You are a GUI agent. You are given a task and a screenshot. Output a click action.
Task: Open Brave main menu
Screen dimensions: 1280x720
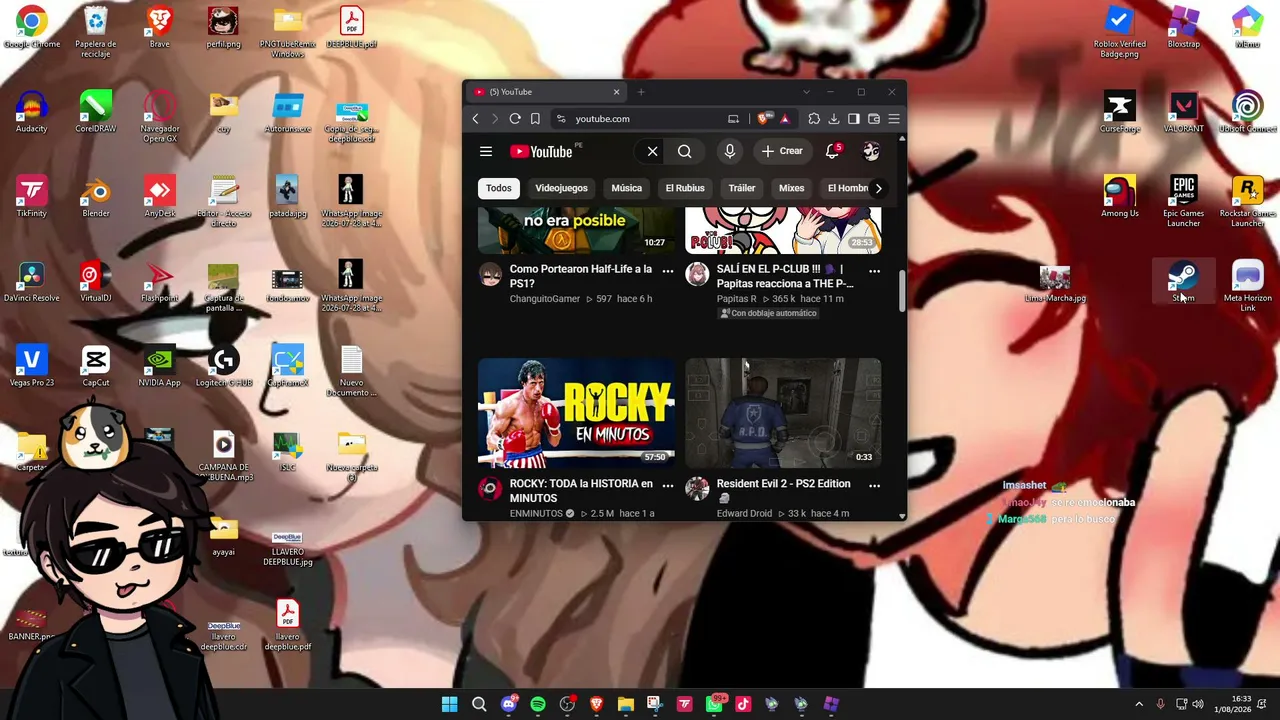pyautogui.click(x=894, y=119)
